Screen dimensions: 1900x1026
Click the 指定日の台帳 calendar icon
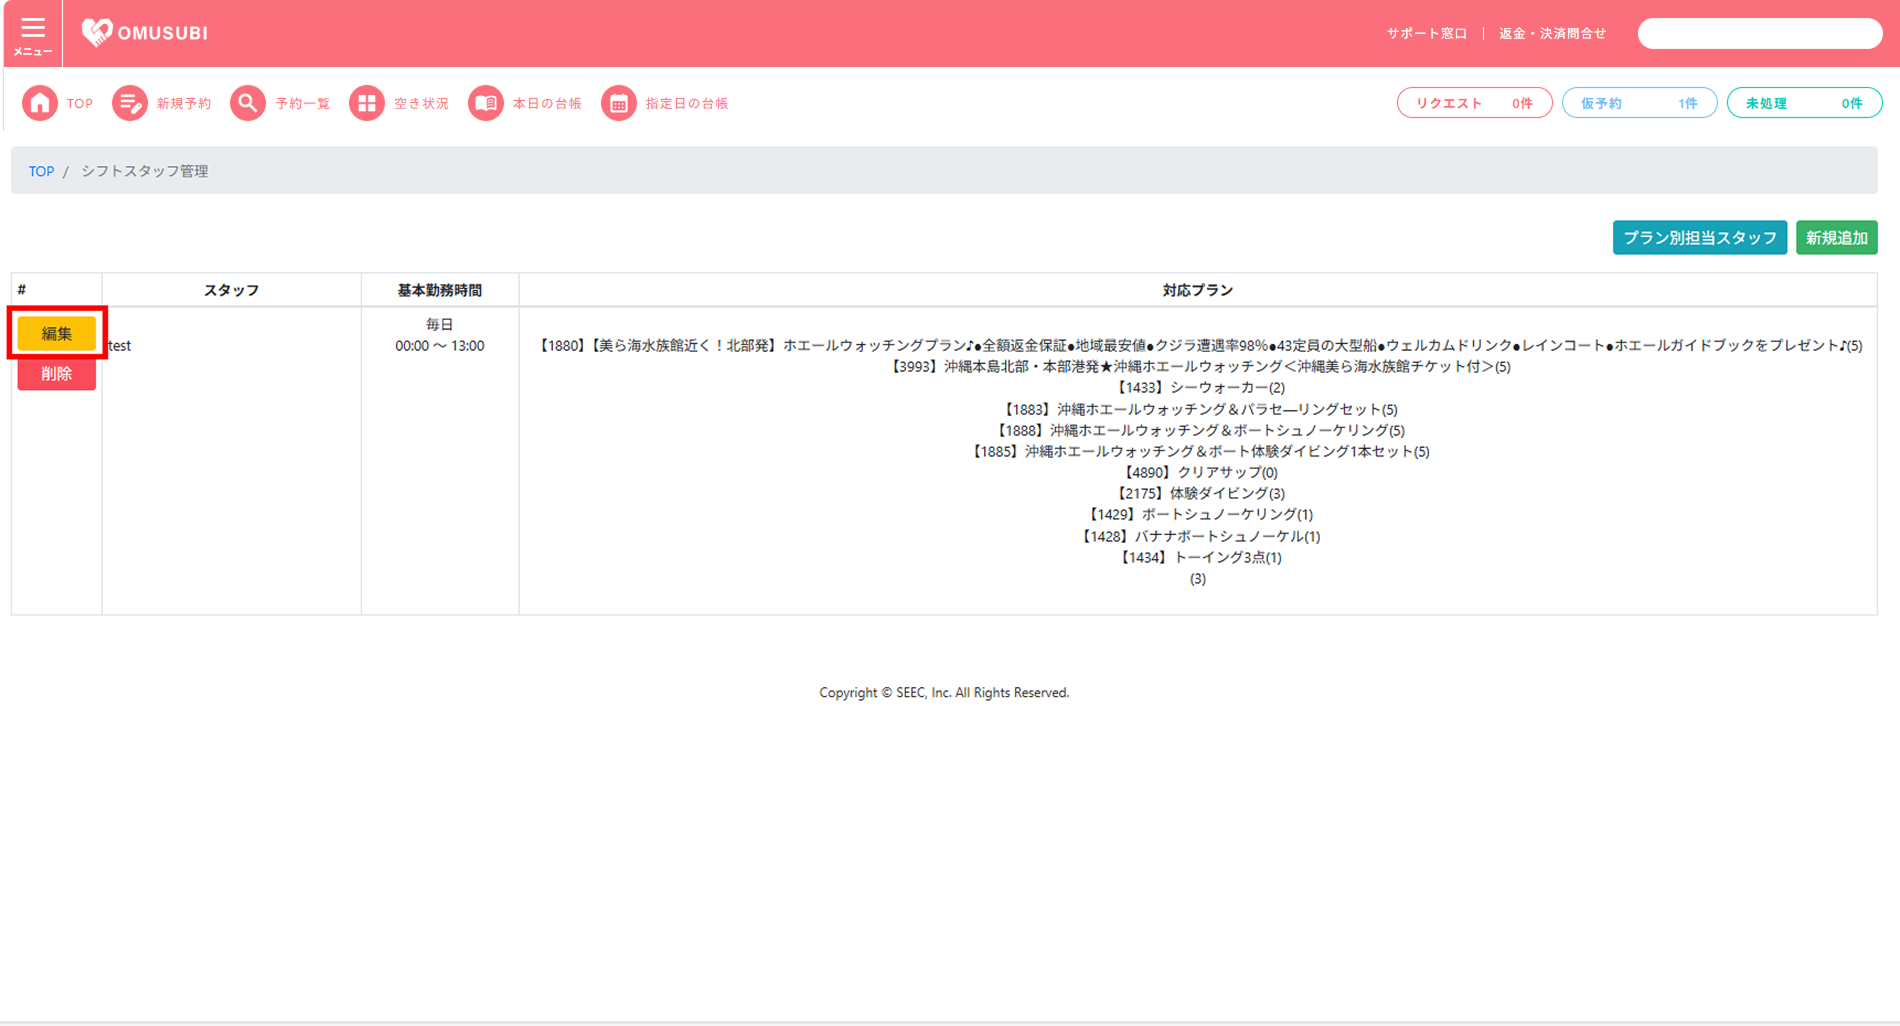coord(619,103)
